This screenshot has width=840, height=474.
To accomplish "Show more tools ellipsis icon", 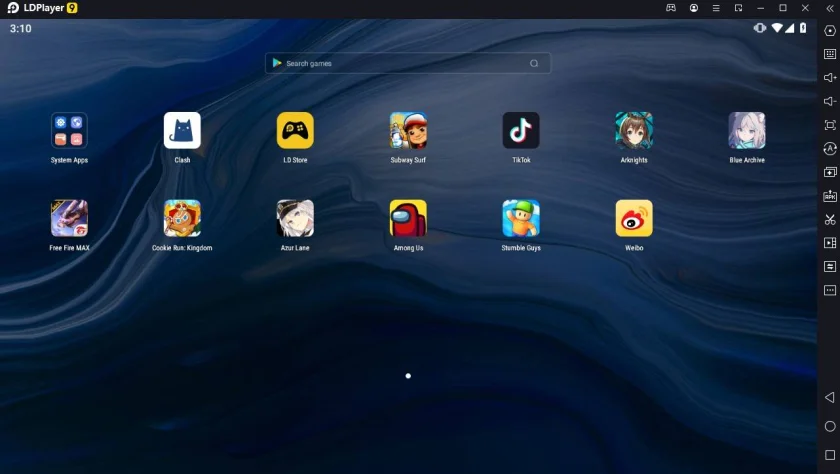I will (830, 290).
